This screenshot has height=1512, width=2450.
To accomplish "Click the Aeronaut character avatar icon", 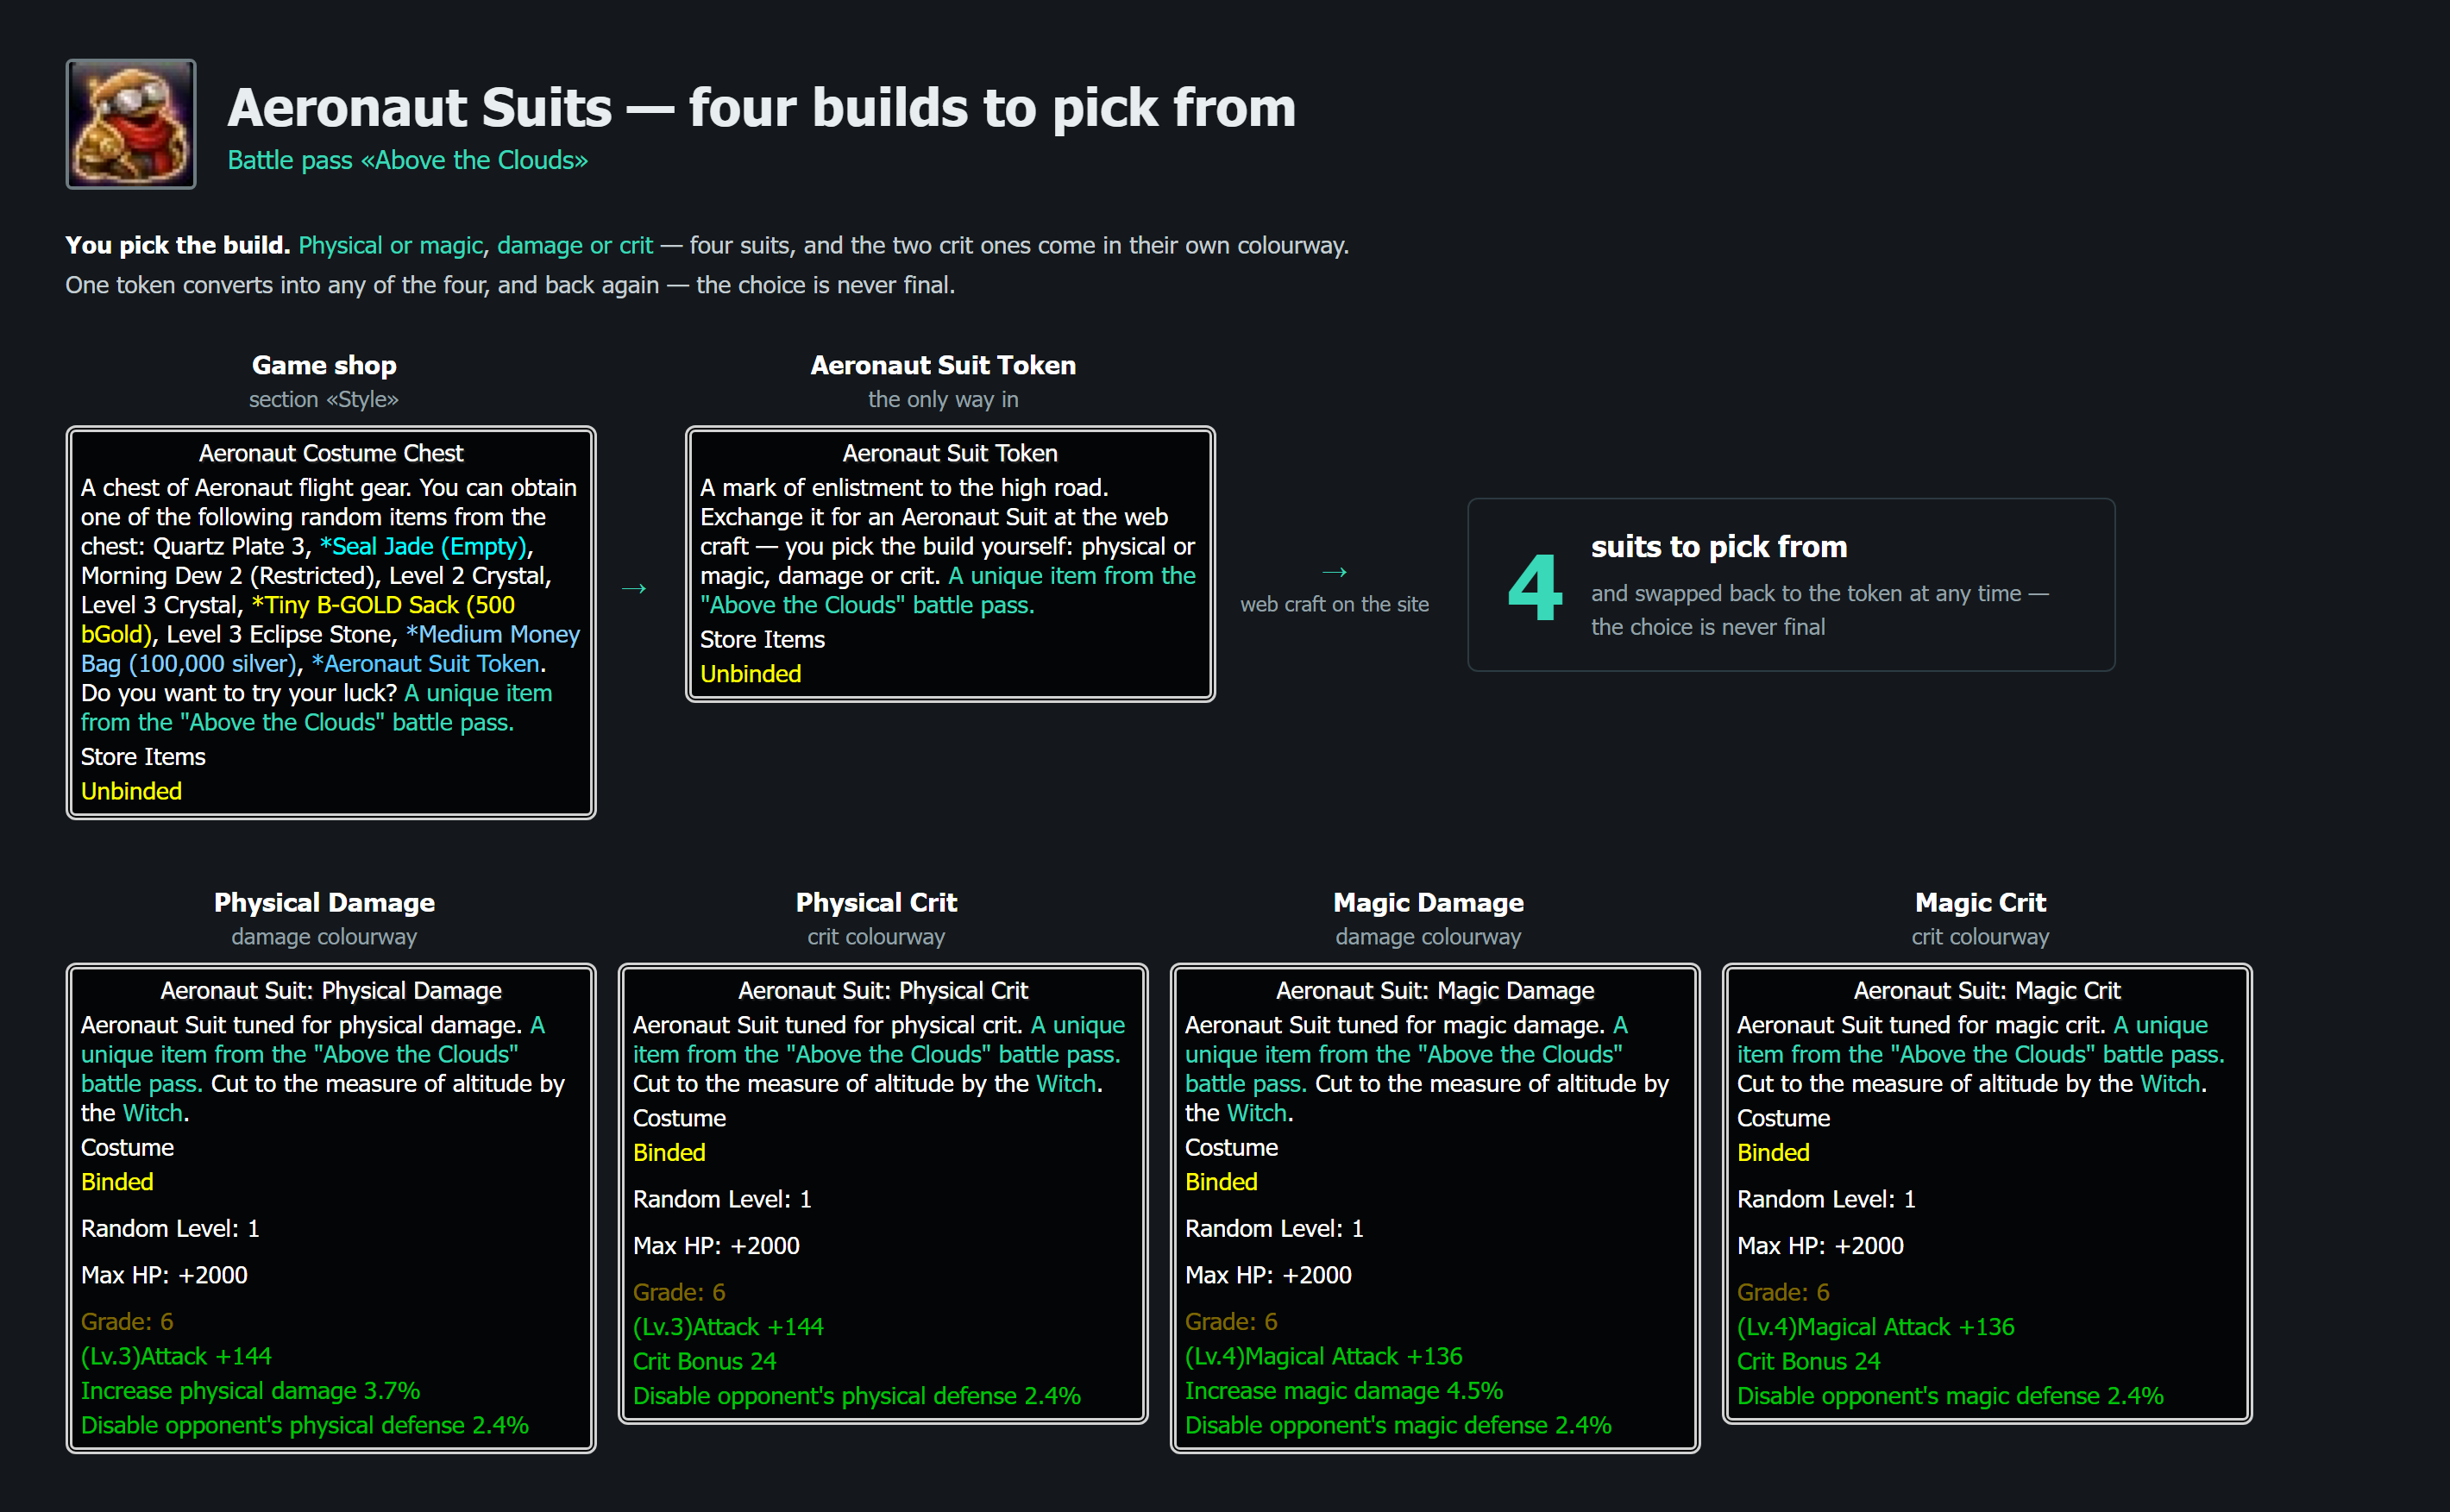I will pos(131,124).
